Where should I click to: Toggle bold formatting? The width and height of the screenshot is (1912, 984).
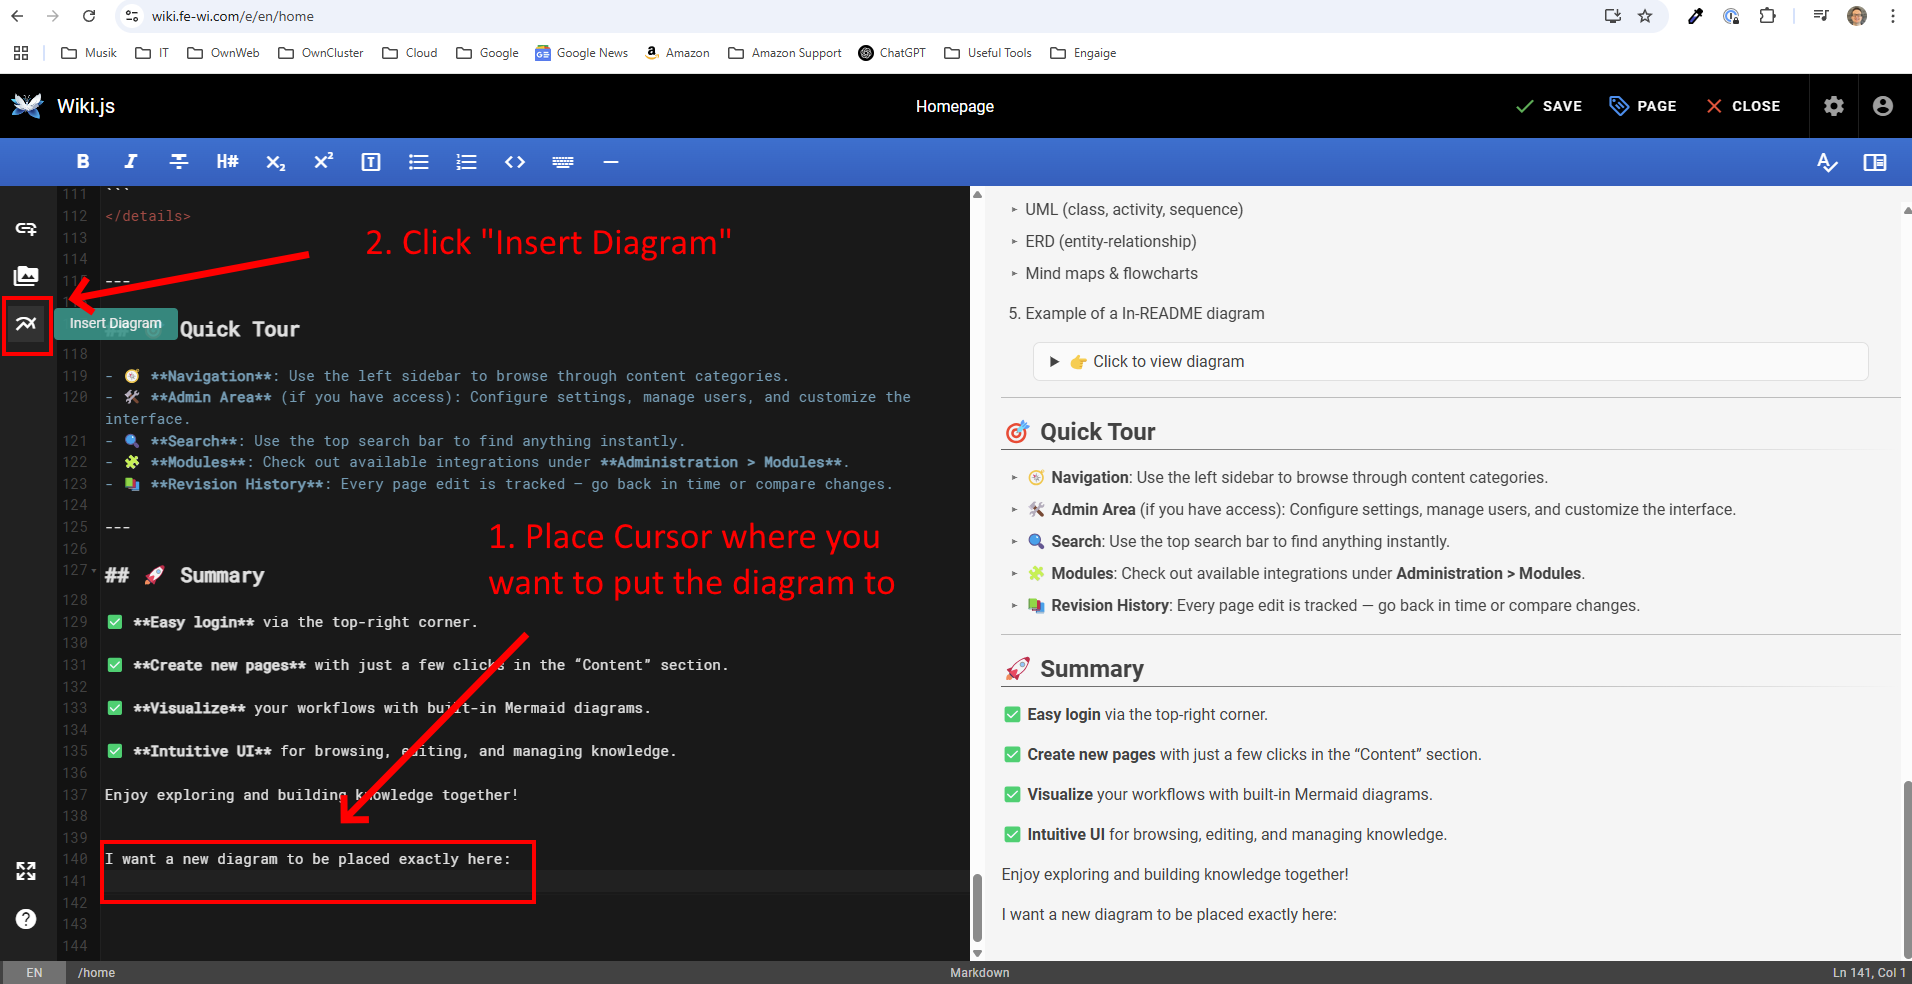82,161
